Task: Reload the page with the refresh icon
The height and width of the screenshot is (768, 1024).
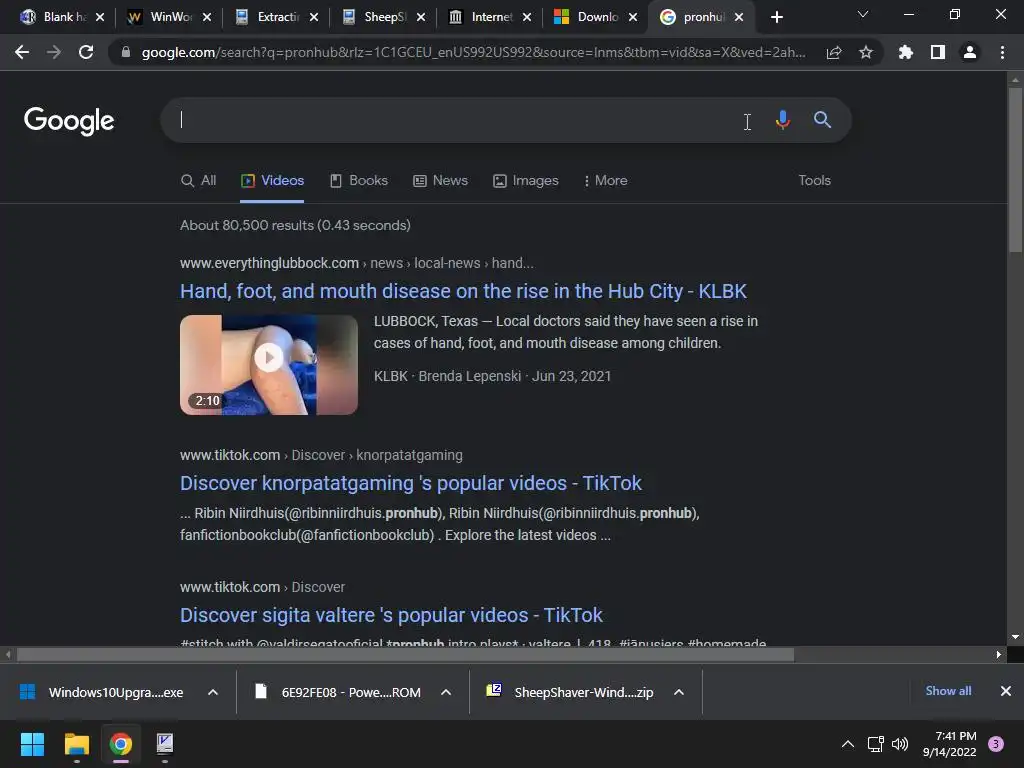Action: pos(86,52)
